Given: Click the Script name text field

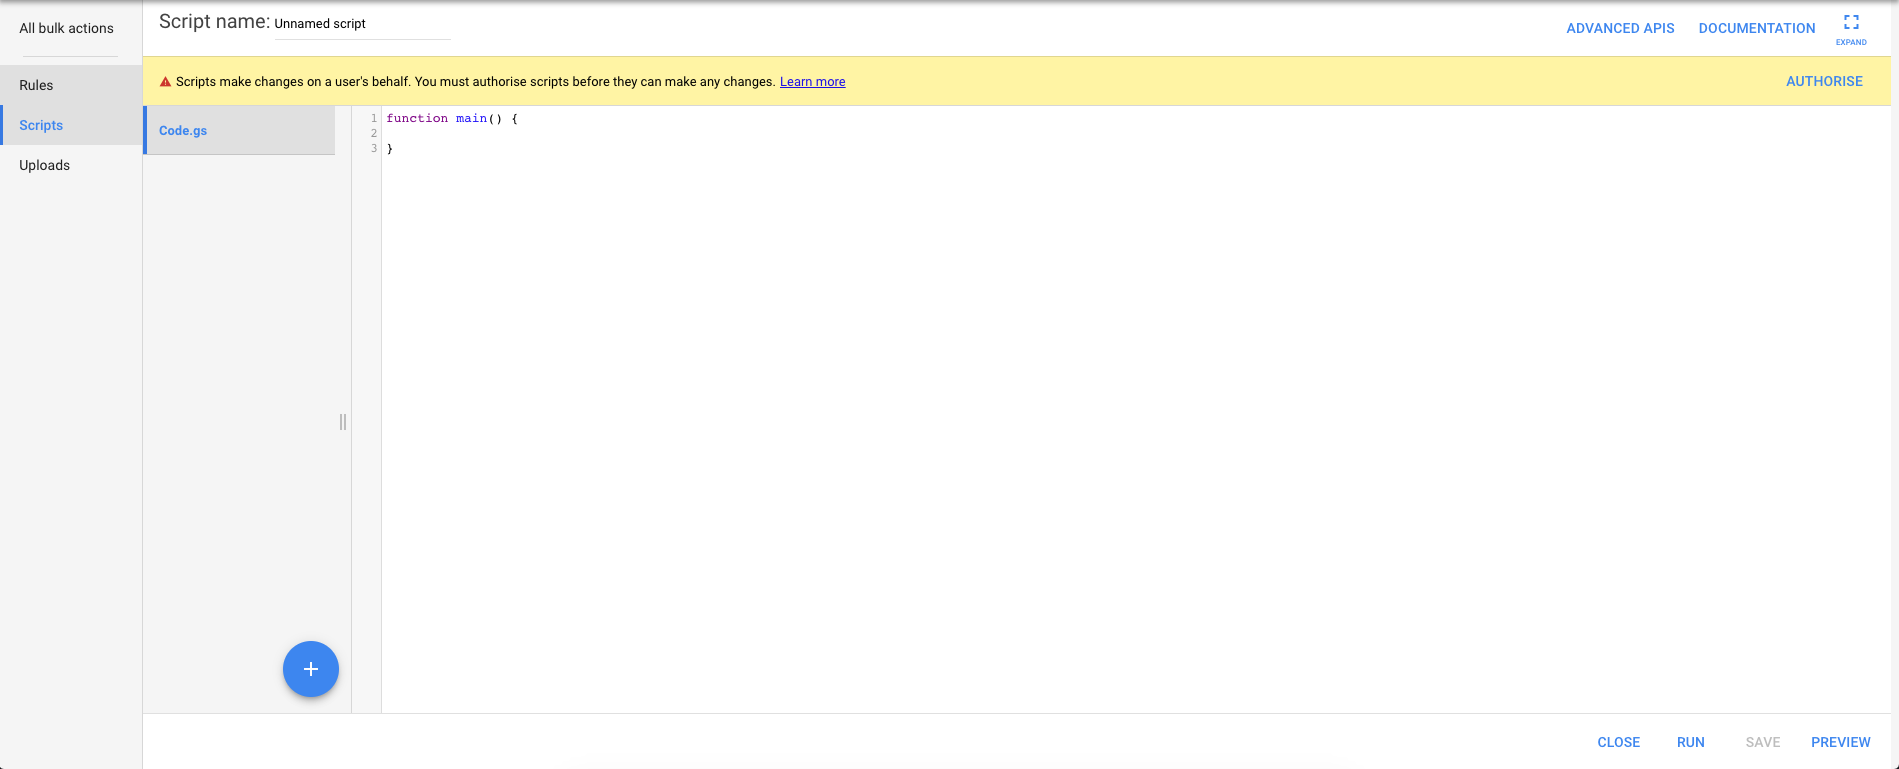Looking at the screenshot, I should pyautogui.click(x=361, y=24).
